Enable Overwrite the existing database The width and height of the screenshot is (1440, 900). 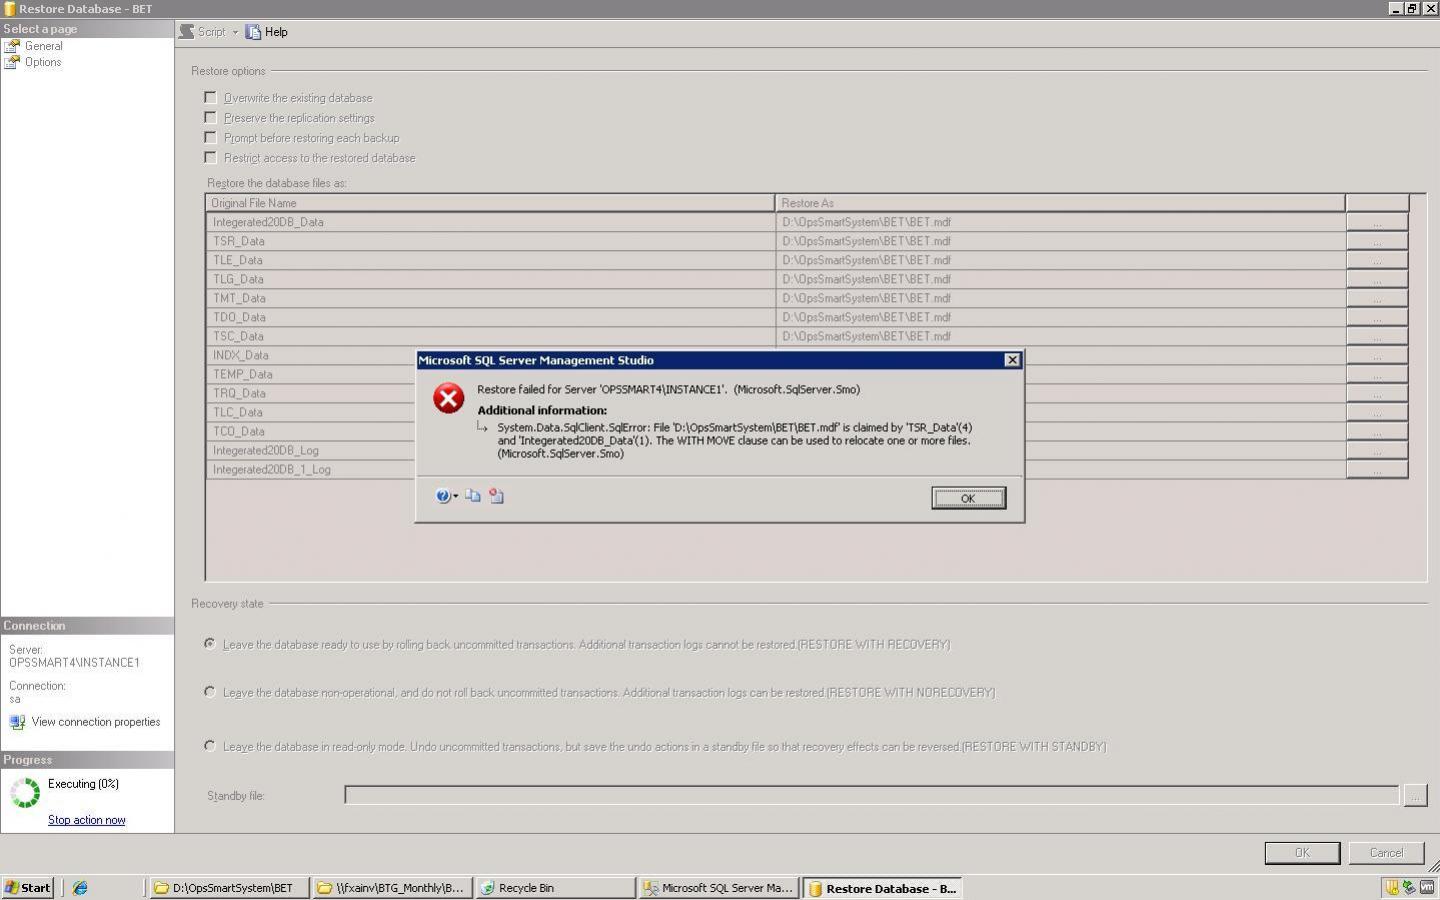point(210,98)
